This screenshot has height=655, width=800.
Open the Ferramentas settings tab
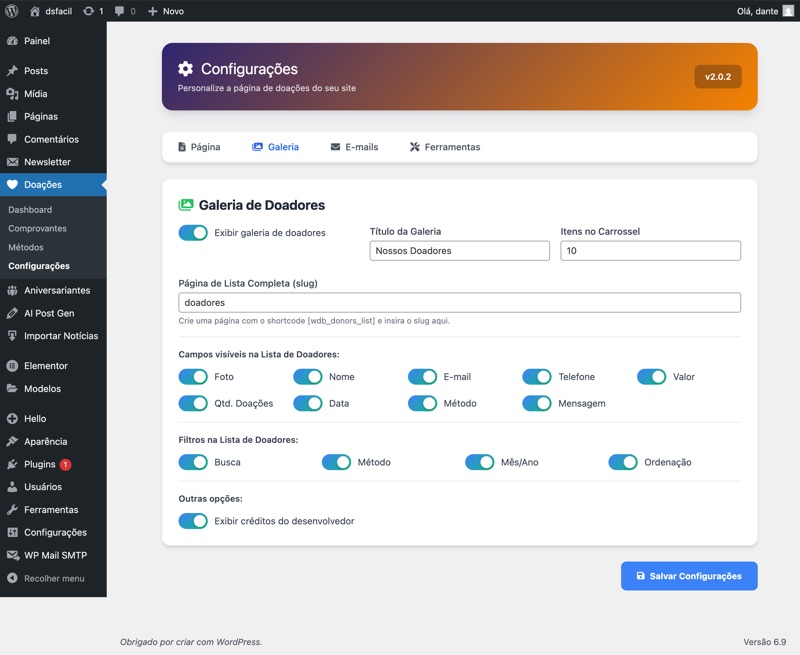click(445, 147)
